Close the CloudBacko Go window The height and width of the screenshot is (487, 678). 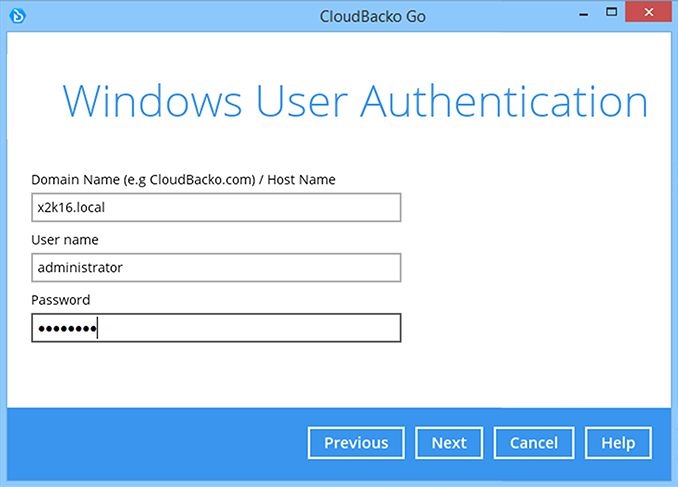click(649, 12)
